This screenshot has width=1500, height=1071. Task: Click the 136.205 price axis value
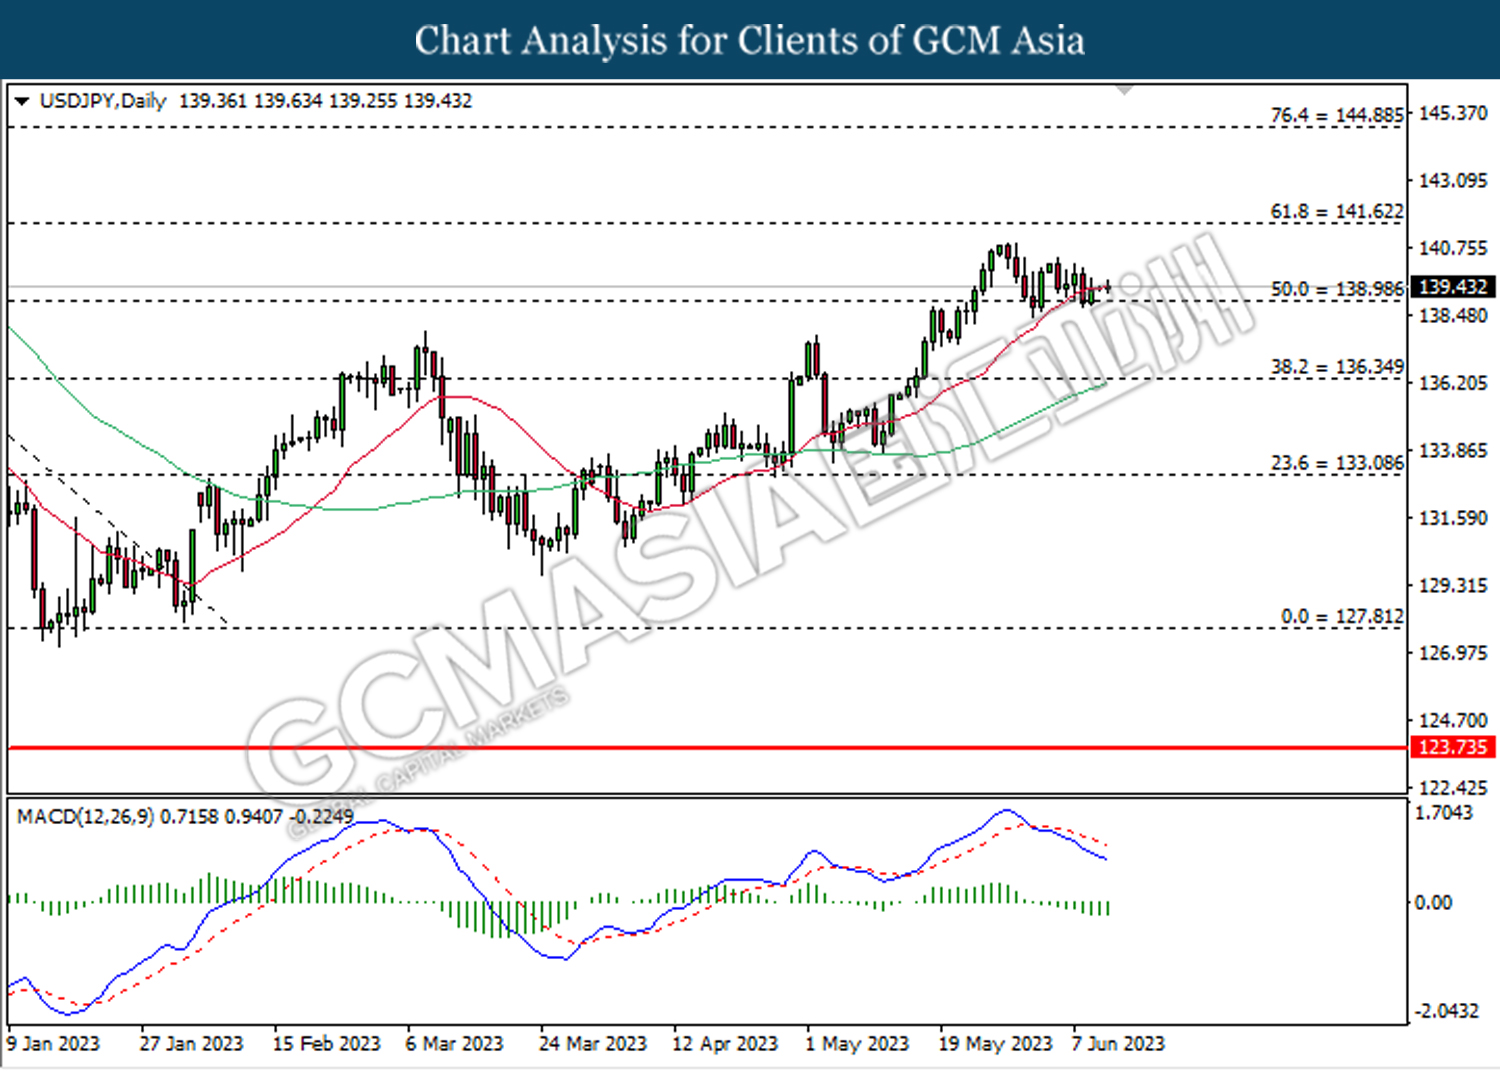[1453, 383]
